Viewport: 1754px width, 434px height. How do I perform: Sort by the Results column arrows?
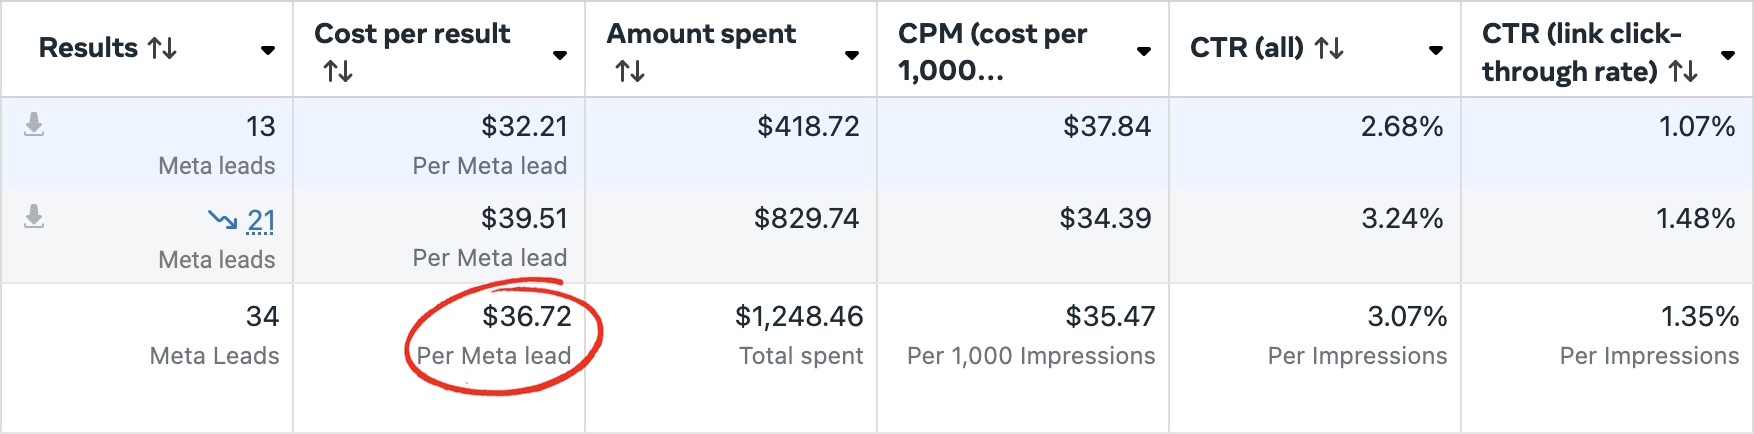162,48
